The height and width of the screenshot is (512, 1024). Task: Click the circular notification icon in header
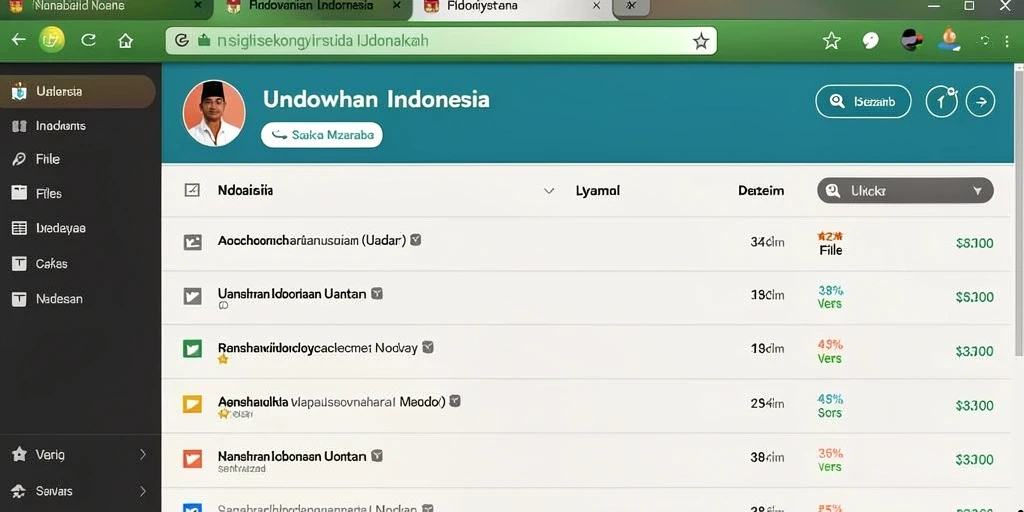tap(942, 102)
